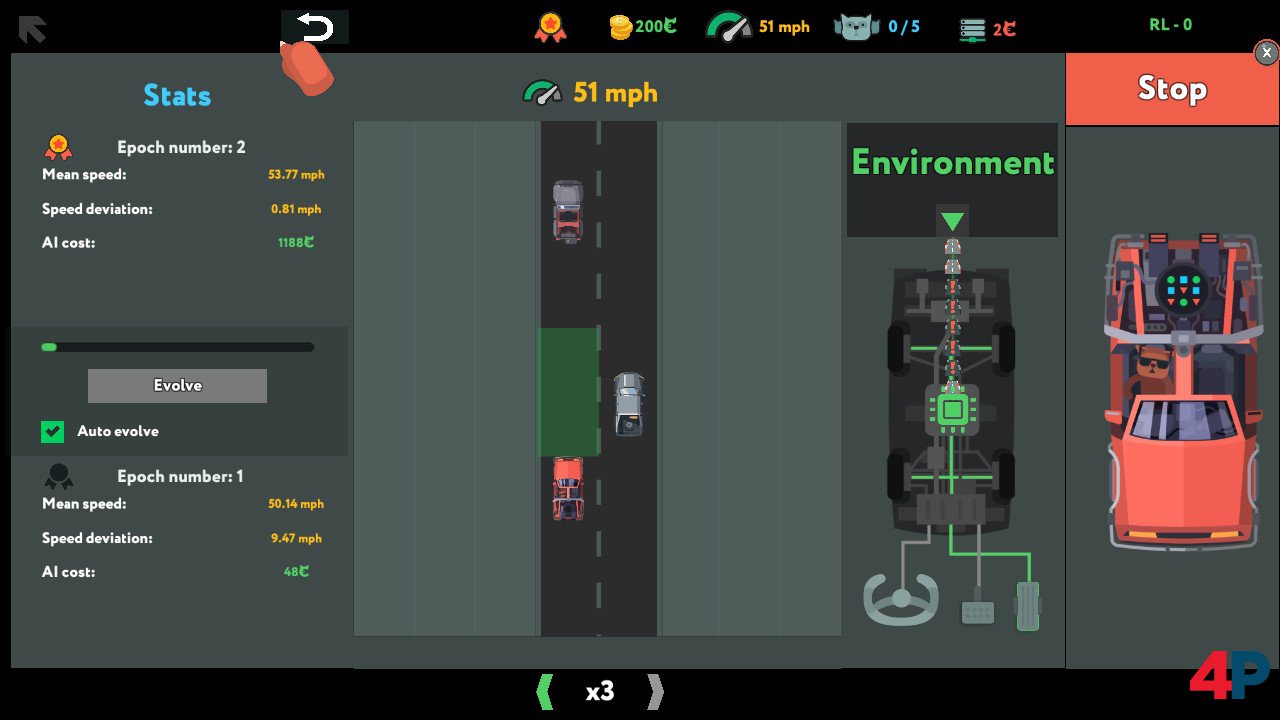1280x720 pixels.
Task: Decrease simulation speed with left green arrow
Action: coord(545,691)
